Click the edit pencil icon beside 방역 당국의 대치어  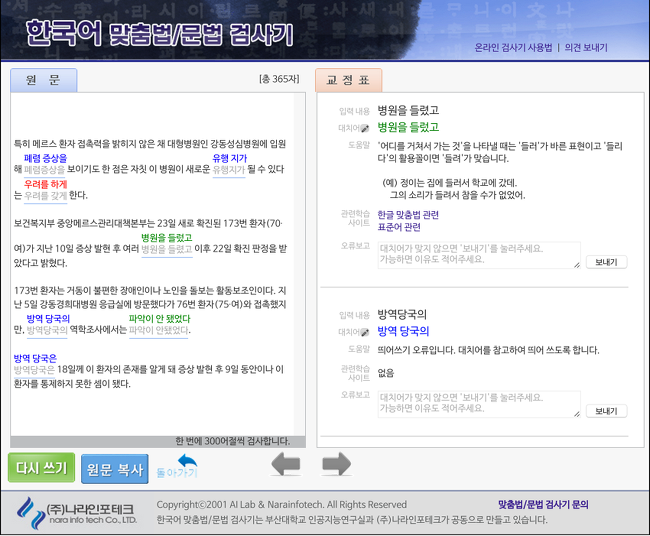pos(365,332)
